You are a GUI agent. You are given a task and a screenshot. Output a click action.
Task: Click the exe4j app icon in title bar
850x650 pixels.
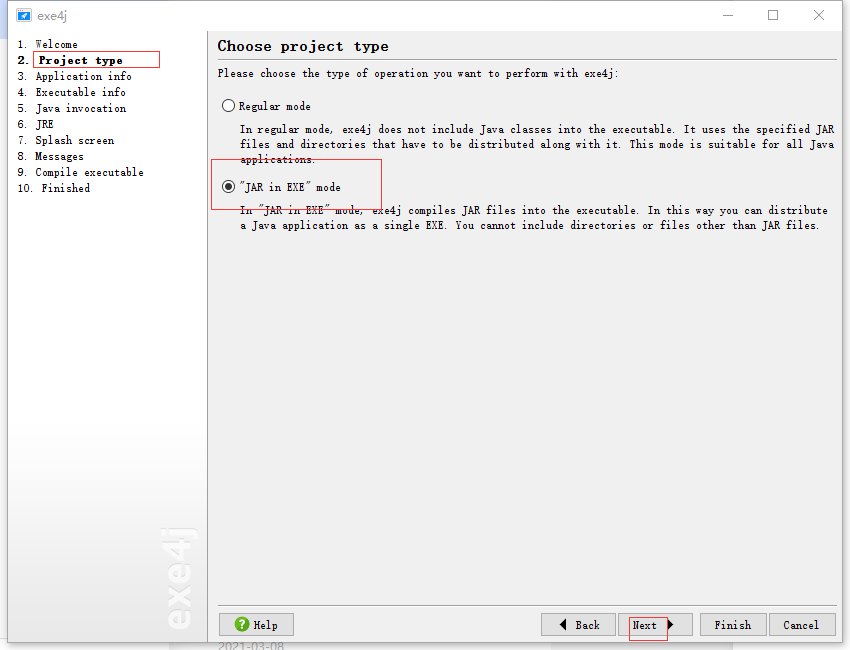click(x=24, y=15)
